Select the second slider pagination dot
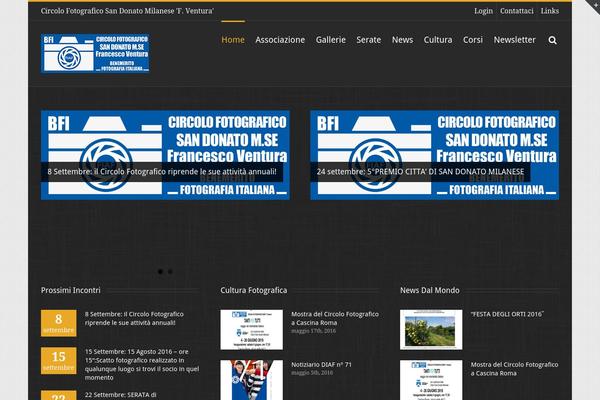The height and width of the screenshot is (400, 600). 170,271
